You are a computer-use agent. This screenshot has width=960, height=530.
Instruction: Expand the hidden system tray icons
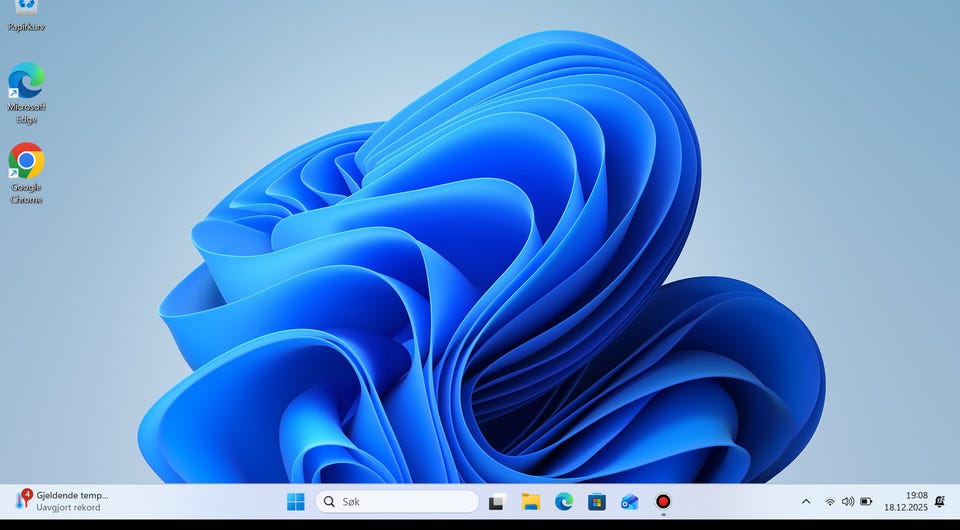click(x=806, y=501)
